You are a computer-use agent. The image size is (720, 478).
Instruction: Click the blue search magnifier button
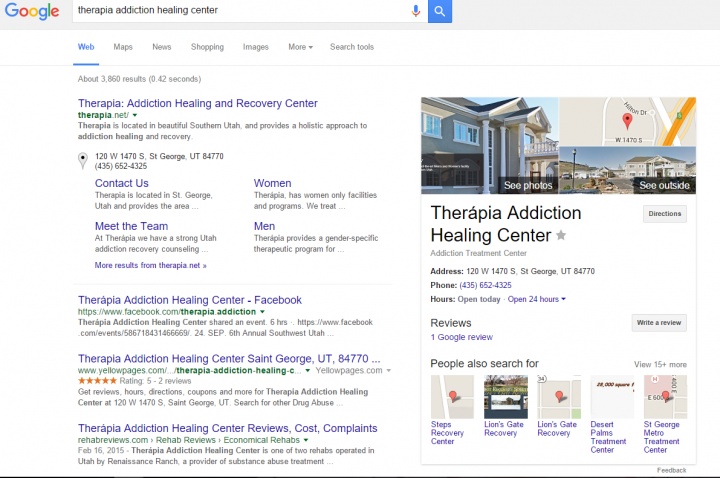(x=440, y=11)
